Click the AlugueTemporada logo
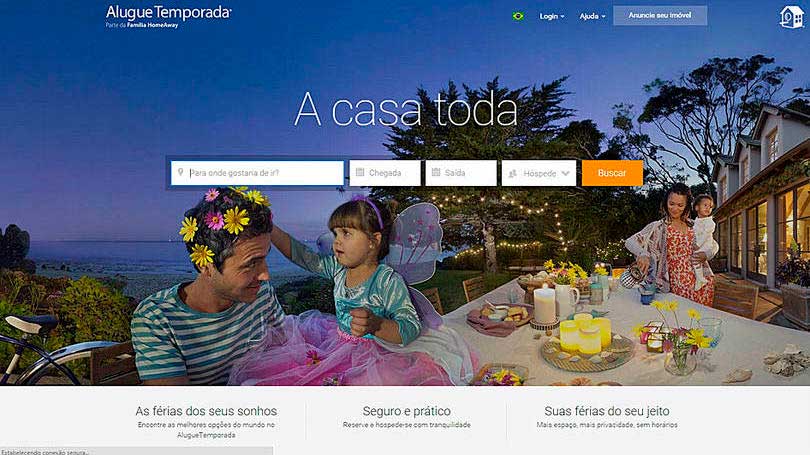Viewport: 810px width, 455px height. [x=168, y=12]
